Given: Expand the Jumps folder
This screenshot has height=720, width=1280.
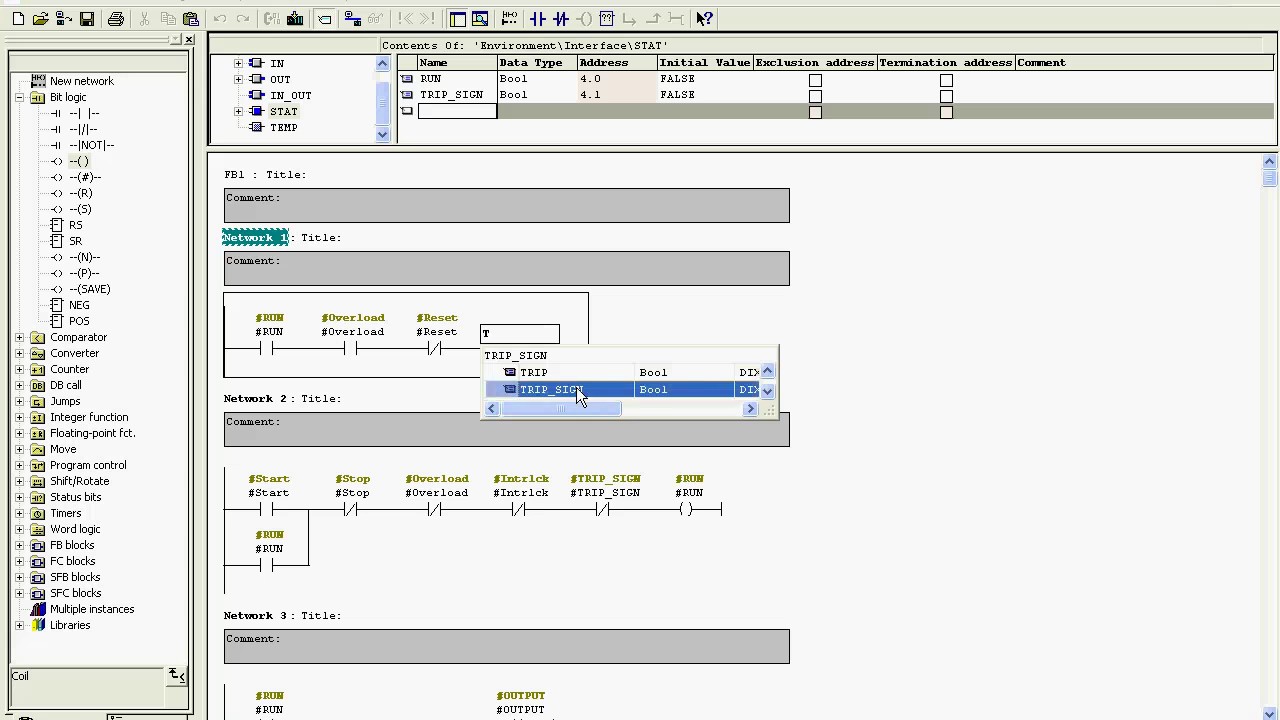Looking at the screenshot, I should (x=19, y=401).
